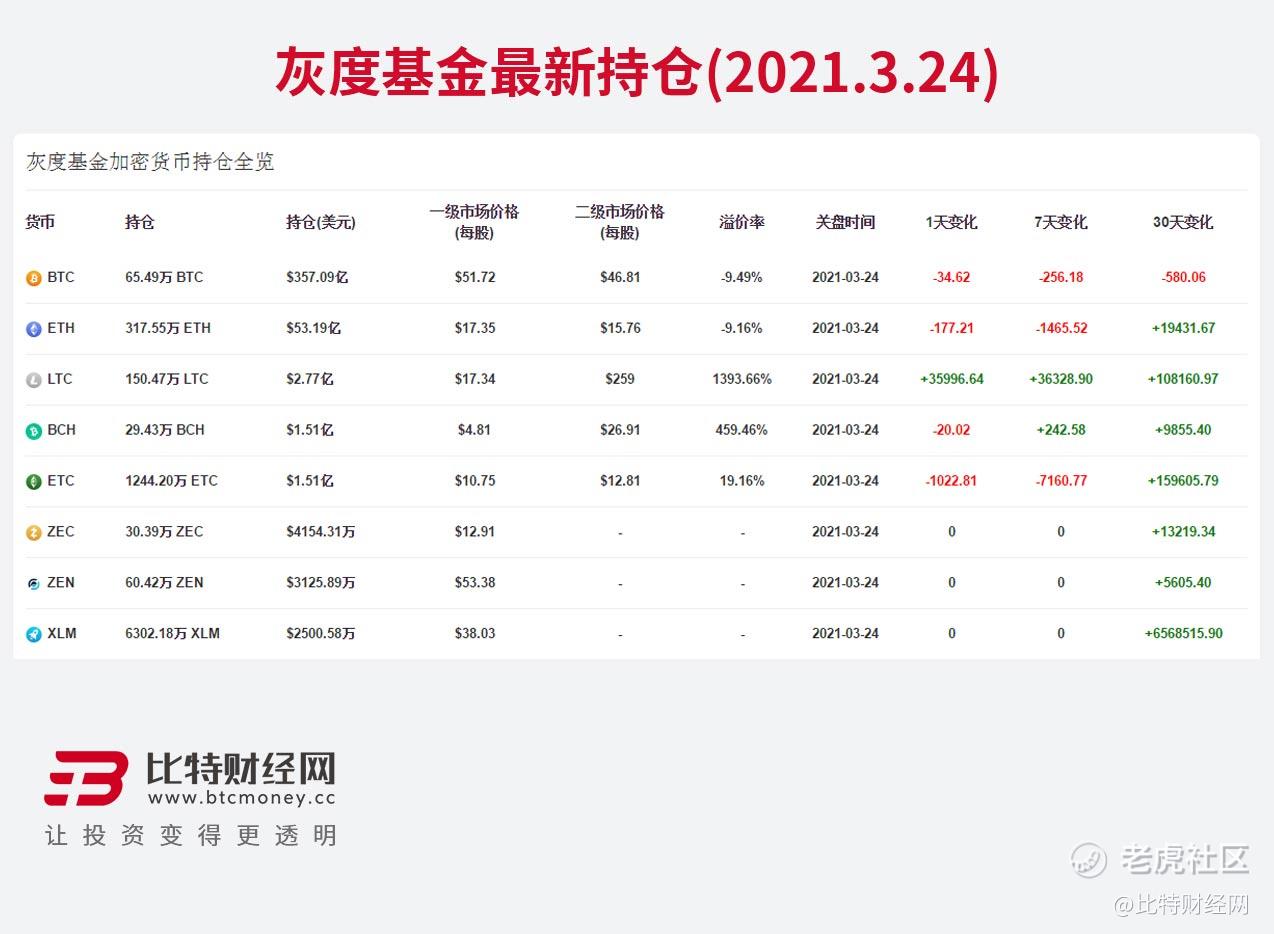
Task: Open the www.btcmoney.cc link
Action: (242, 798)
